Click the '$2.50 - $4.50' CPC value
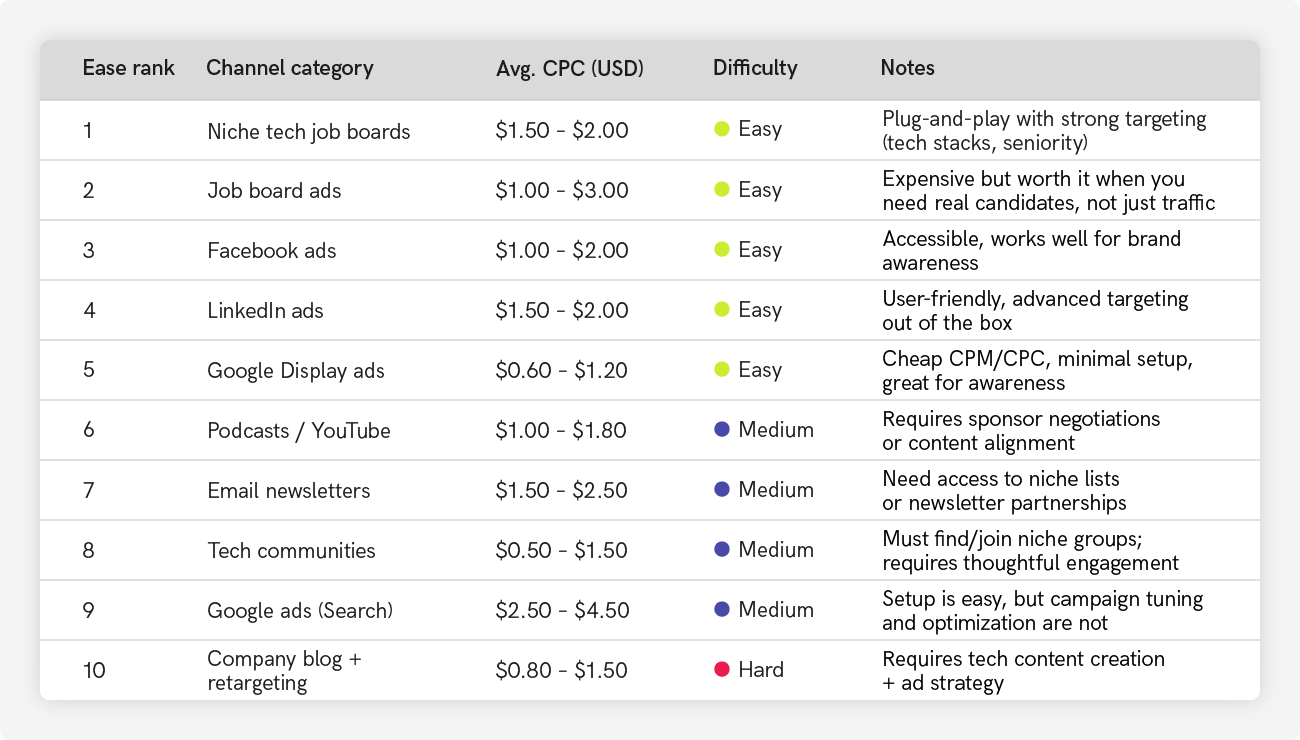The height and width of the screenshot is (740, 1300). click(563, 610)
